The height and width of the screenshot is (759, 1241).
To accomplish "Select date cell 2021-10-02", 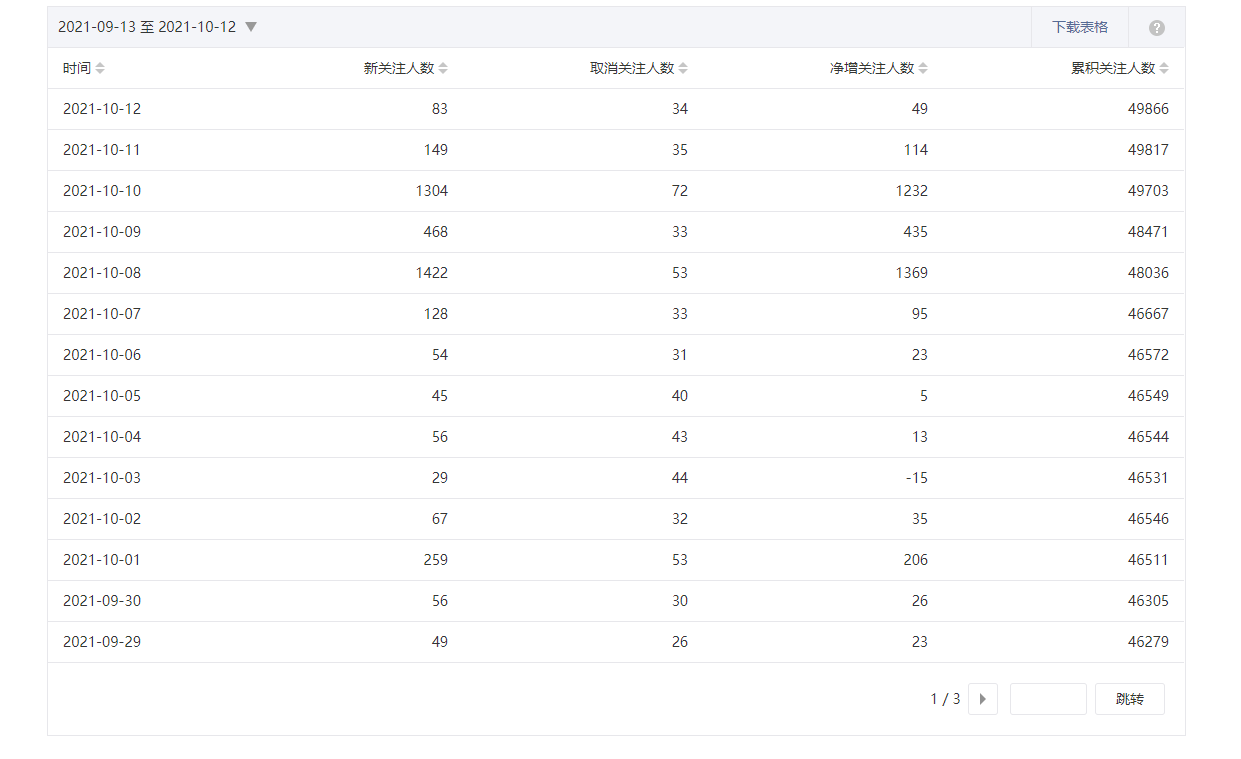I will [x=102, y=519].
